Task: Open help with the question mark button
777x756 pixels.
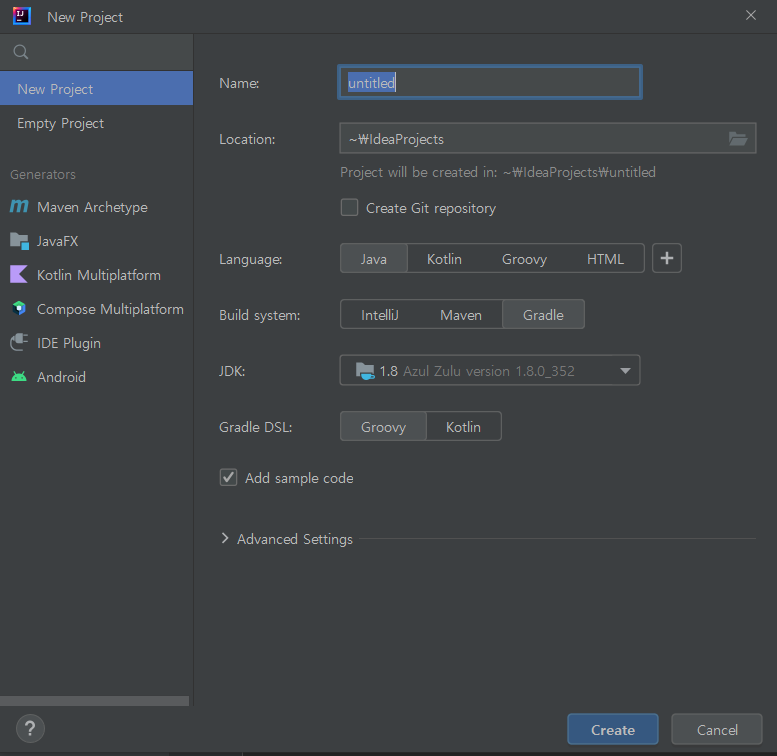Action: (x=30, y=728)
